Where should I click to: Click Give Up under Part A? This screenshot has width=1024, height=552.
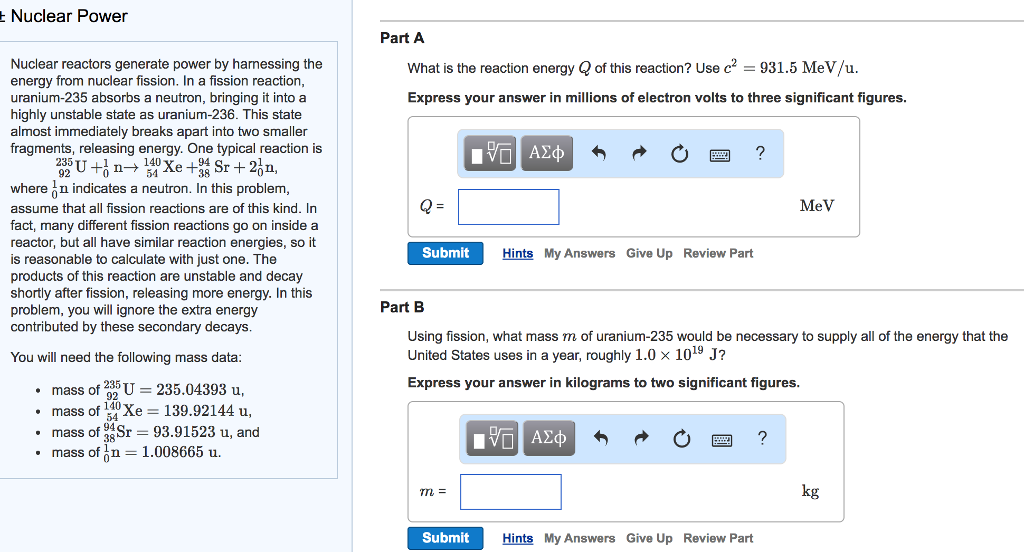click(649, 254)
